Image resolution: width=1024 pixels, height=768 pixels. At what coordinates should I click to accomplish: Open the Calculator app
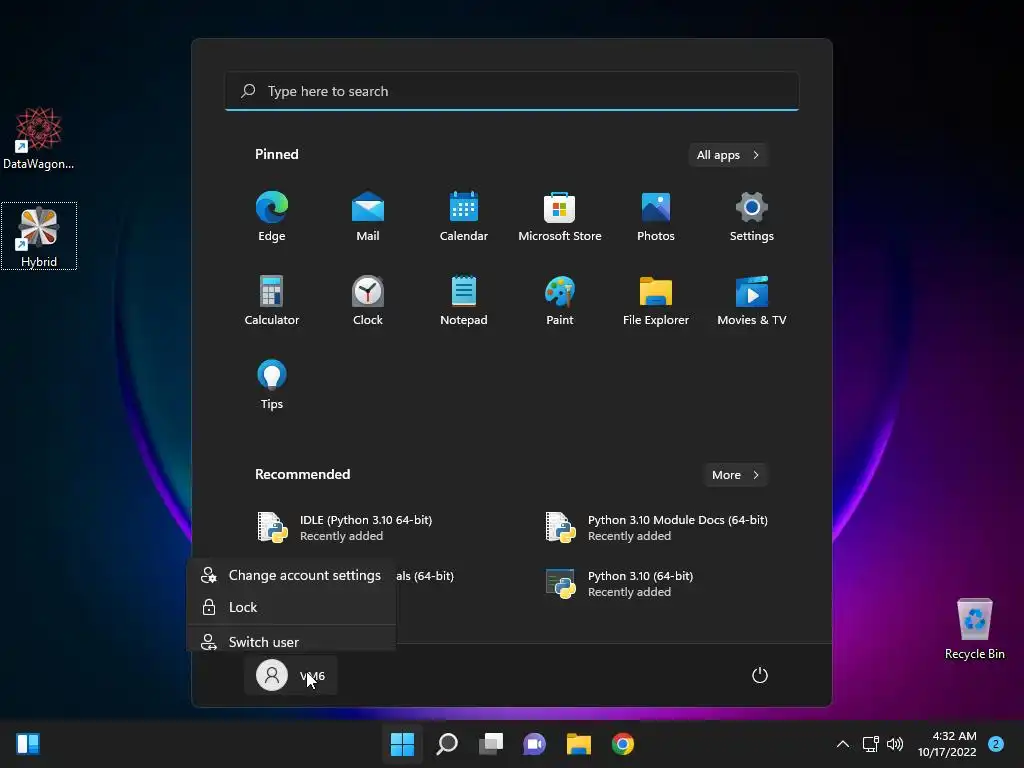point(272,300)
